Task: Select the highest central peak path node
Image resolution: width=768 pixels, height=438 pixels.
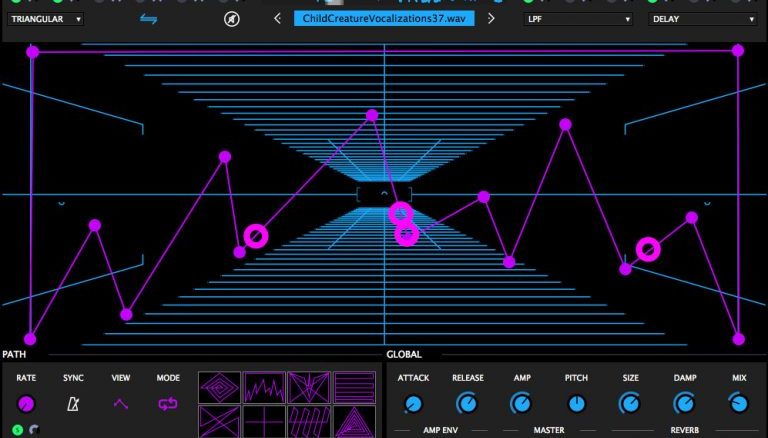Action: click(372, 116)
